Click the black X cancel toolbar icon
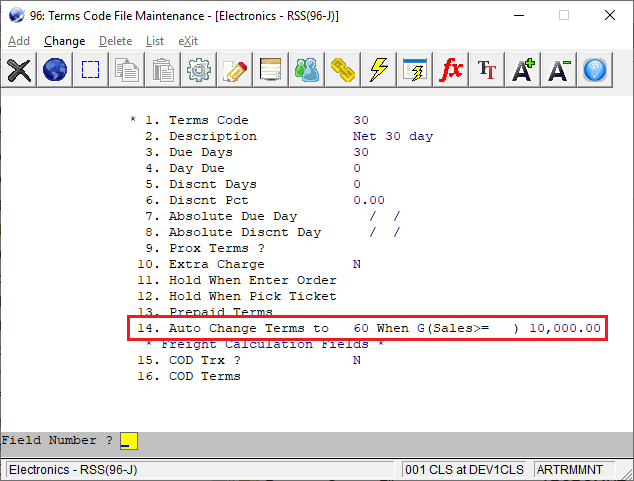The width and height of the screenshot is (634, 481). (x=19, y=70)
